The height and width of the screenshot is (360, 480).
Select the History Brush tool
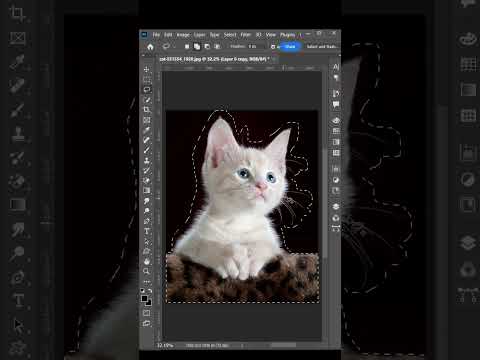(x=147, y=170)
